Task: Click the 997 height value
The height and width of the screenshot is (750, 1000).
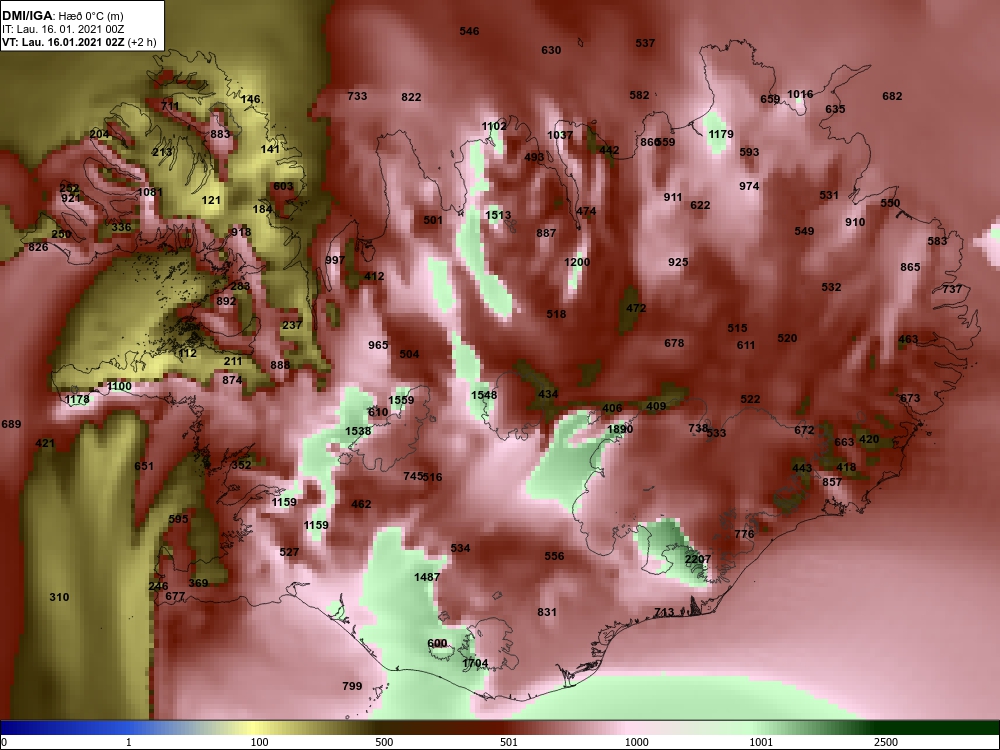Action: tap(335, 260)
